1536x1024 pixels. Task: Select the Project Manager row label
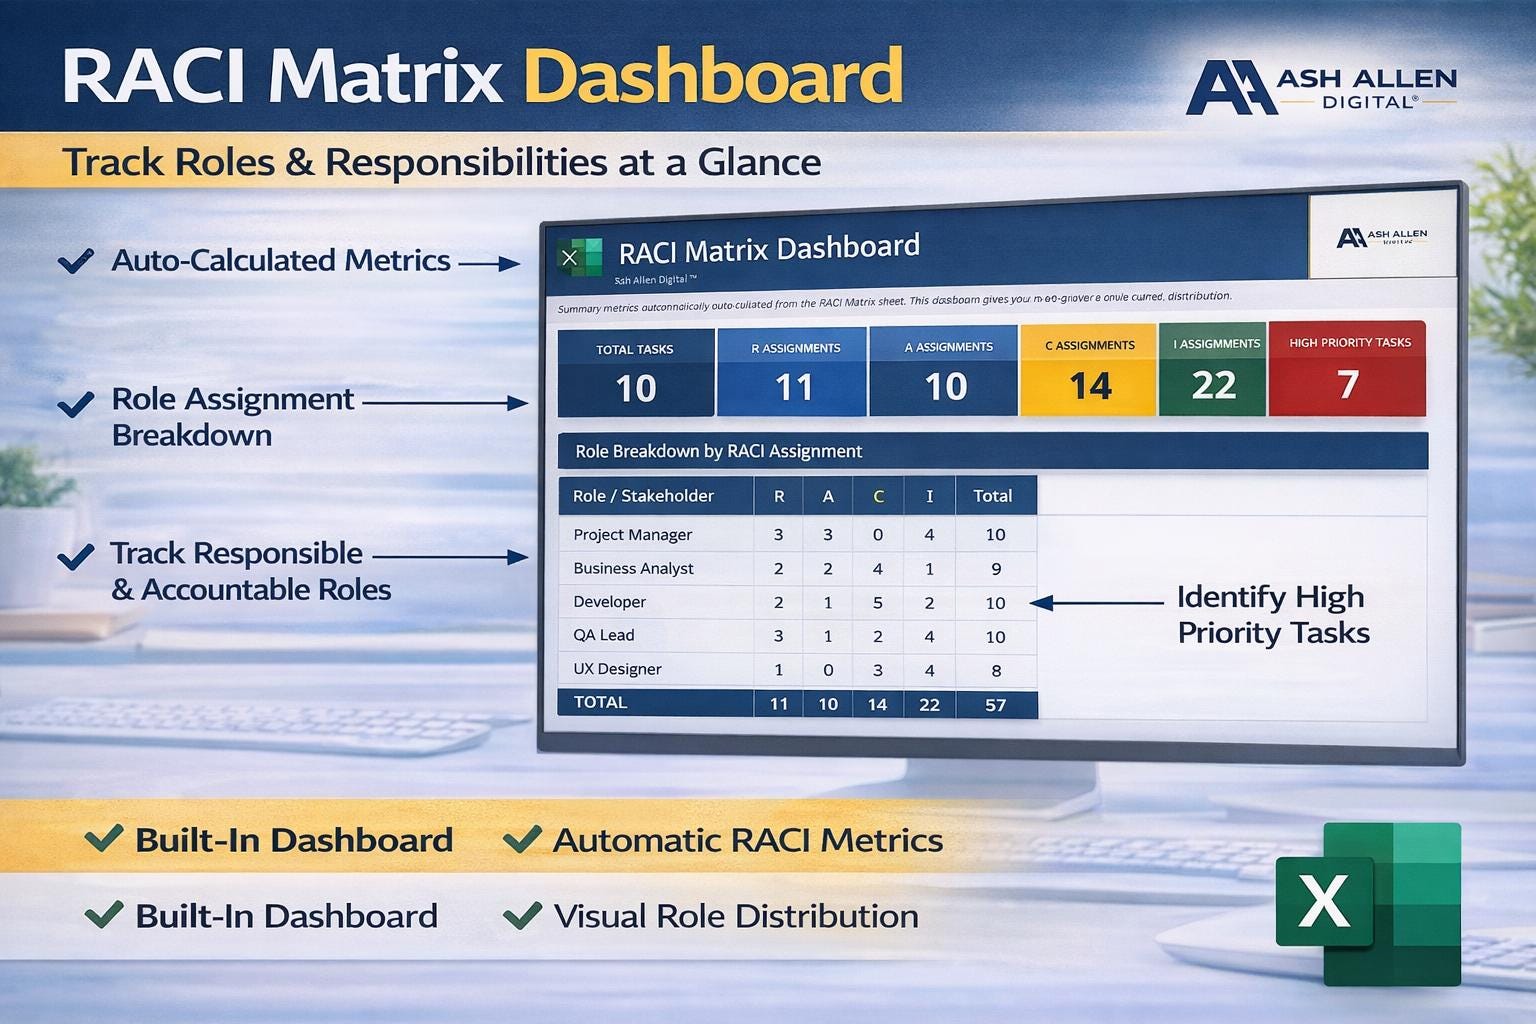coord(632,535)
